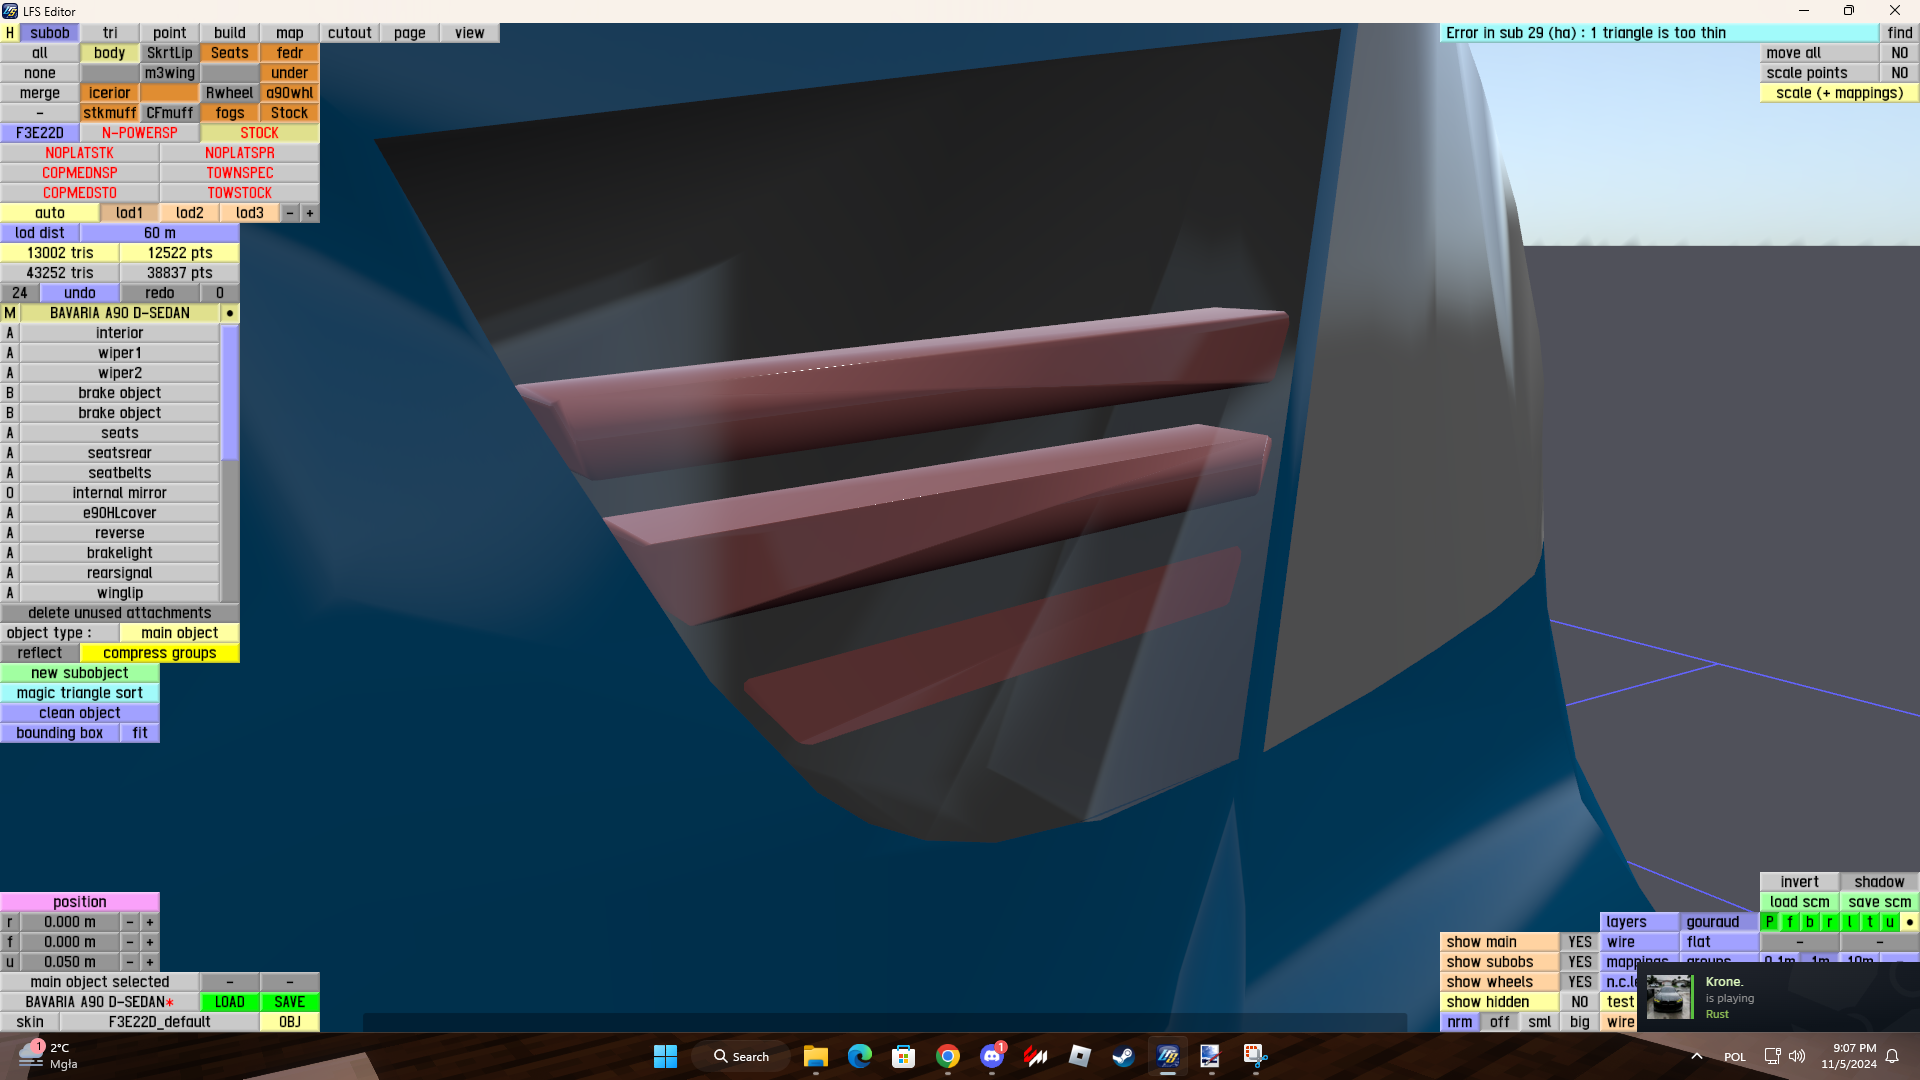Open the 'build' menu tab
The height and width of the screenshot is (1080, 1920).
tap(229, 33)
